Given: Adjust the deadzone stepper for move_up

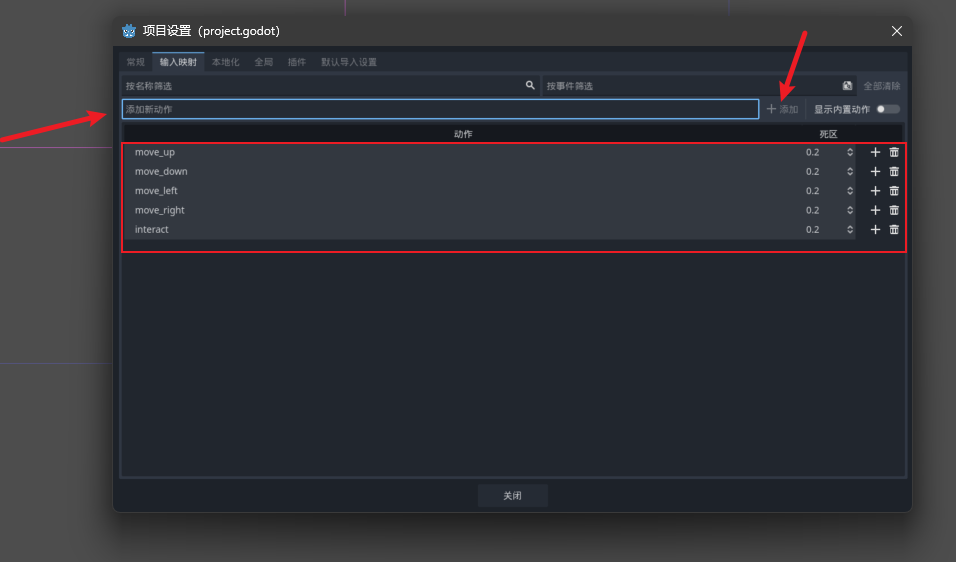Looking at the screenshot, I should click(850, 152).
